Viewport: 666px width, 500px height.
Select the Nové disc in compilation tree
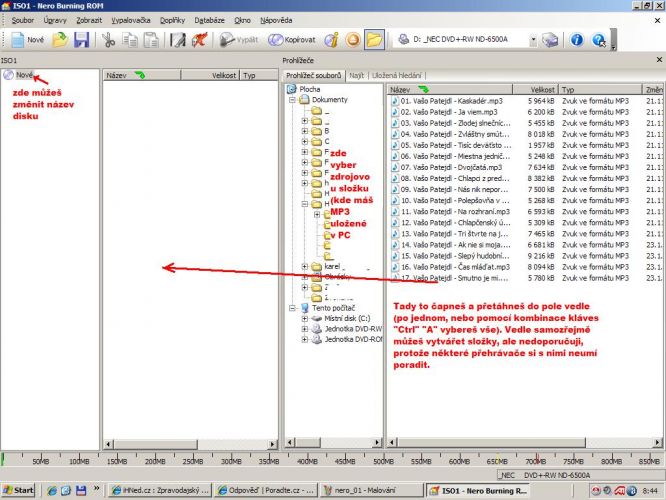tap(24, 75)
